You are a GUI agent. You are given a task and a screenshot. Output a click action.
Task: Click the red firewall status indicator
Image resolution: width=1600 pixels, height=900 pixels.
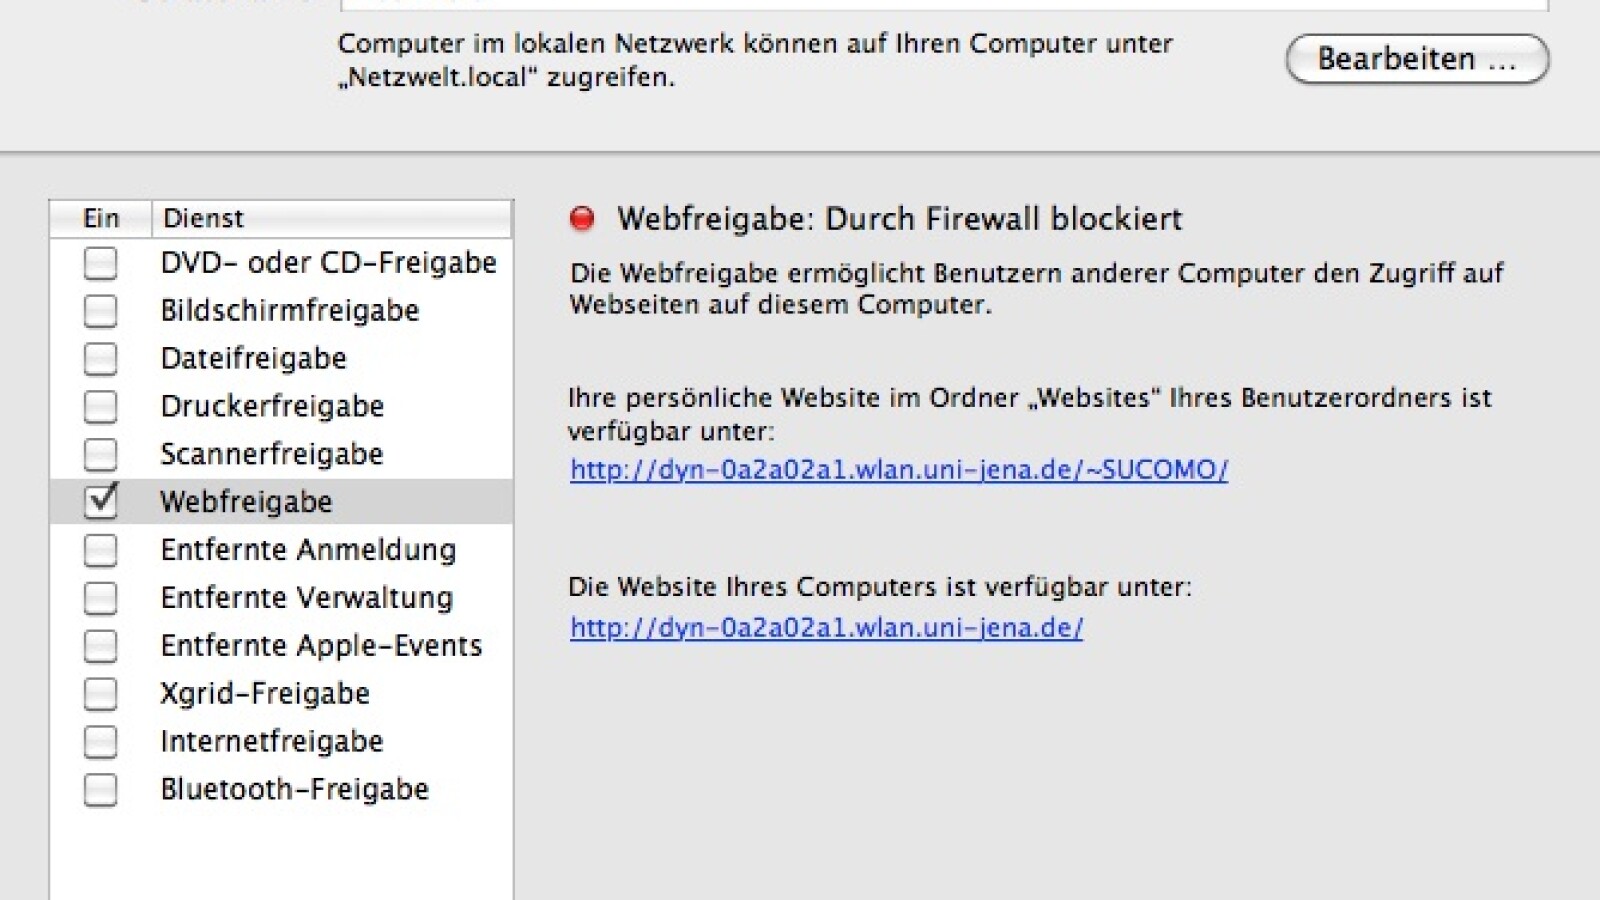click(582, 218)
